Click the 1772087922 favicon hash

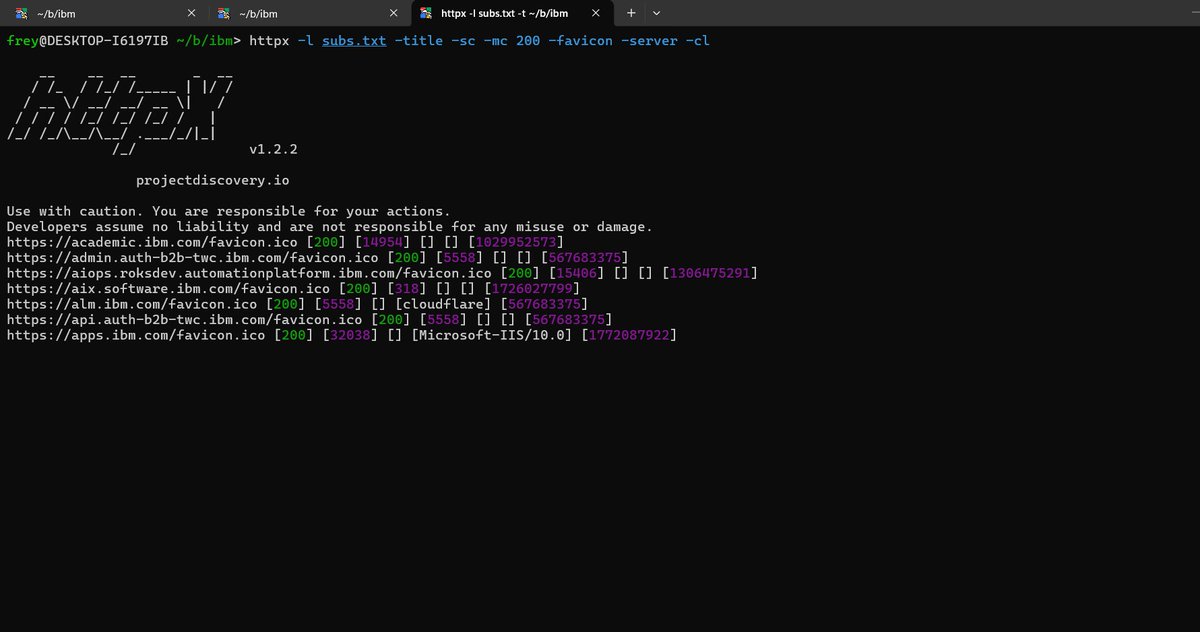pos(629,335)
